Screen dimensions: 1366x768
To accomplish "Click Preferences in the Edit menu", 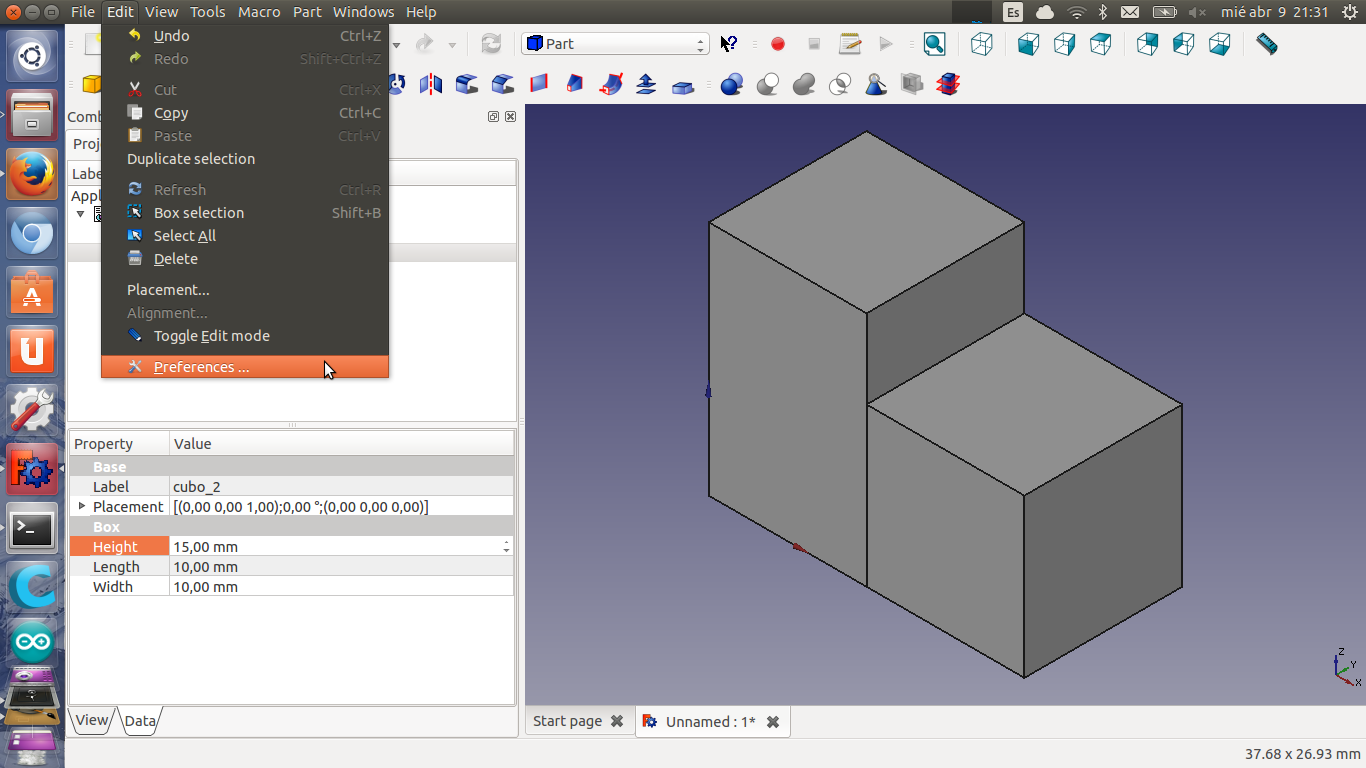I will tap(201, 367).
